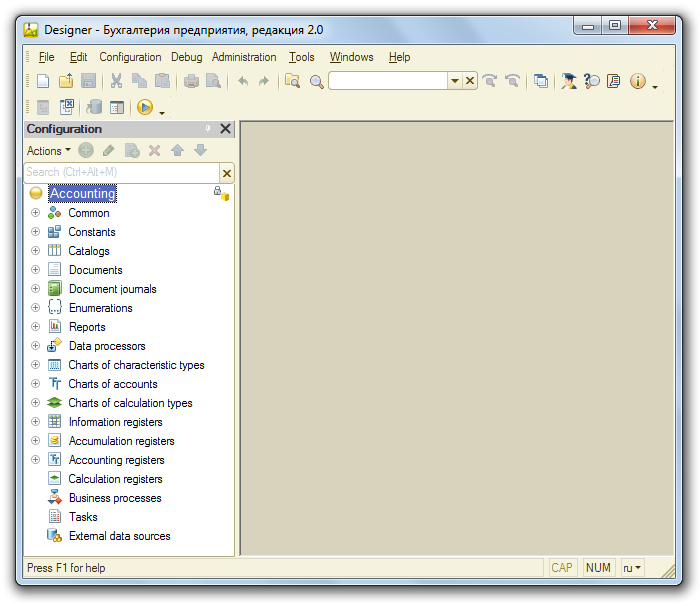
Task: Open the search text dropdown arrow
Action: coord(454,81)
